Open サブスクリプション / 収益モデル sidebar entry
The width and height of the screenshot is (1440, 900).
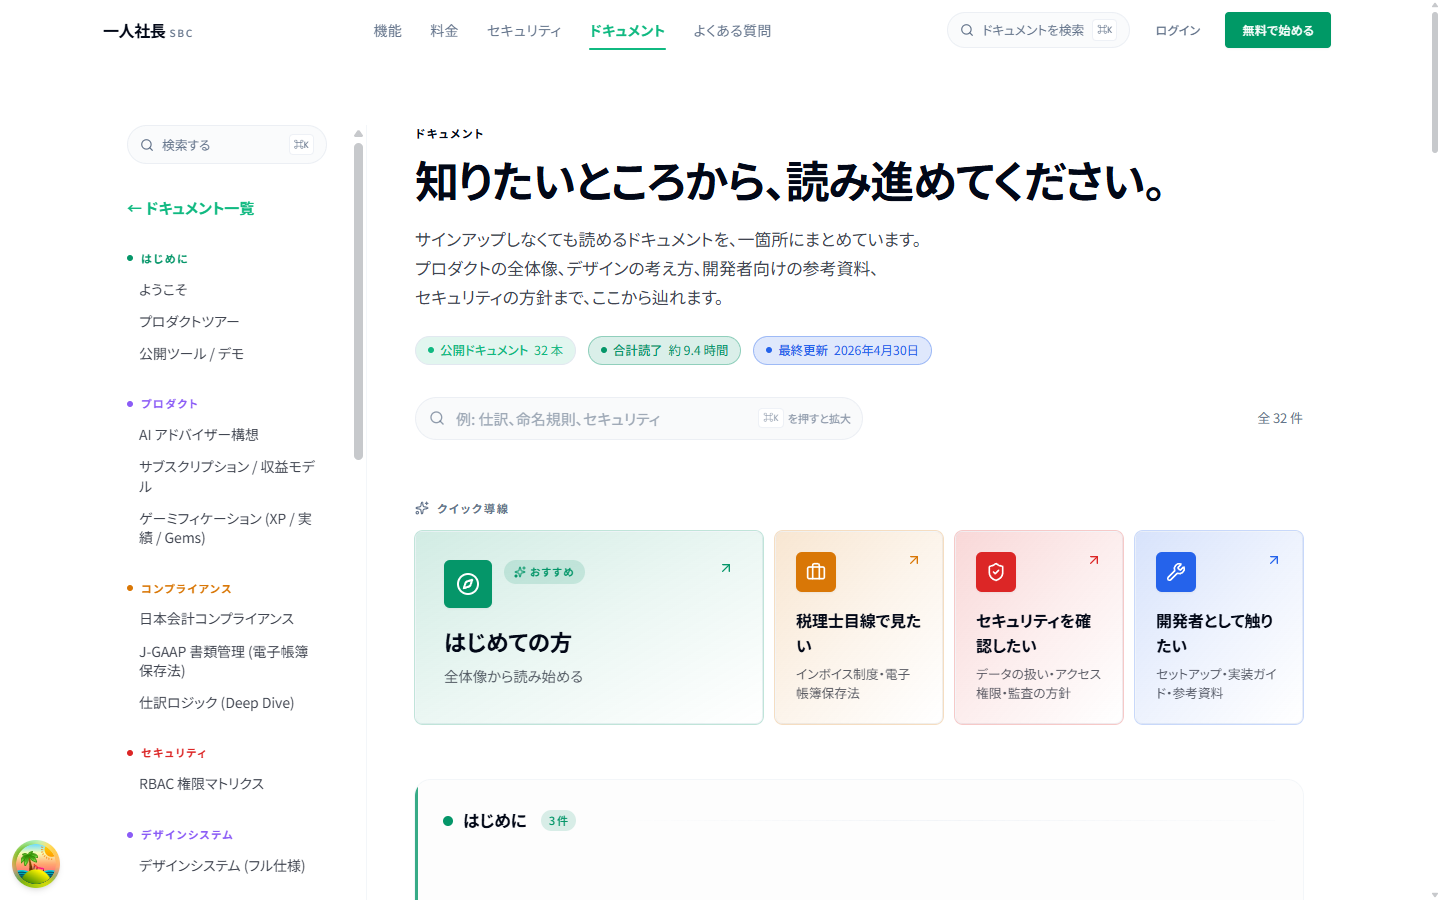pos(227,476)
